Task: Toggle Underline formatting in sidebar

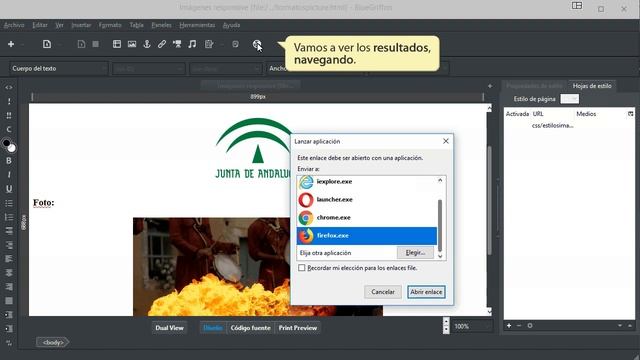Action: 9,189
